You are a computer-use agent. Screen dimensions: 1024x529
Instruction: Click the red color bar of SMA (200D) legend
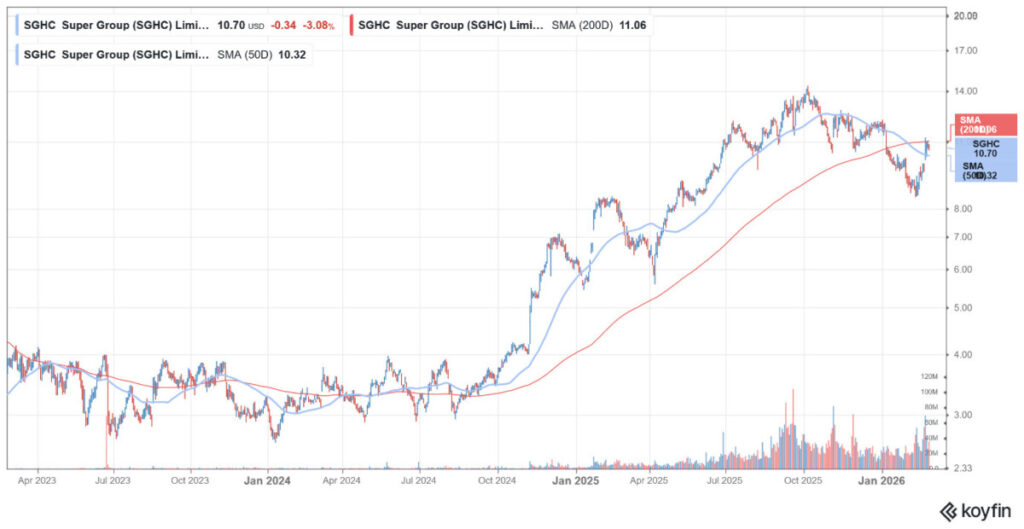point(352,22)
